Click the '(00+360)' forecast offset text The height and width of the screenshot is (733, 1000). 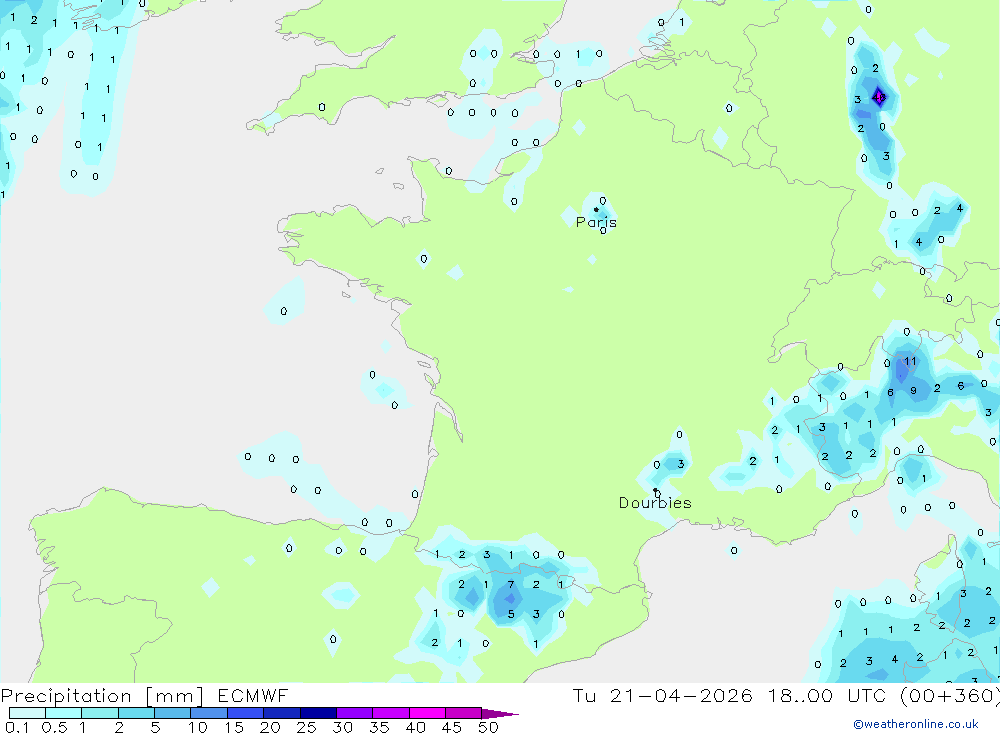(x=950, y=695)
